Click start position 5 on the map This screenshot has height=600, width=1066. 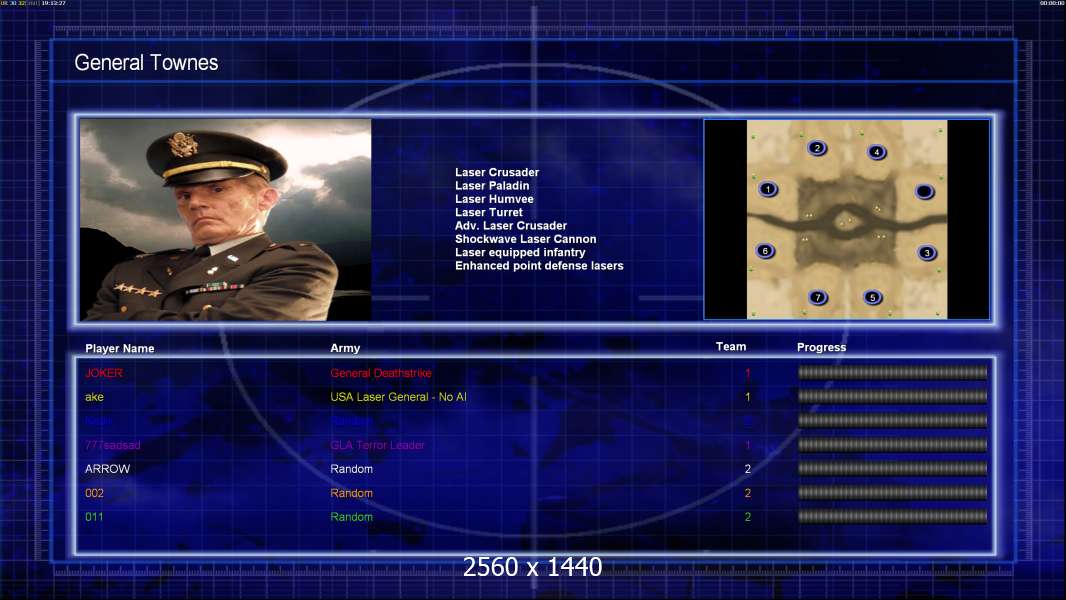[873, 297]
